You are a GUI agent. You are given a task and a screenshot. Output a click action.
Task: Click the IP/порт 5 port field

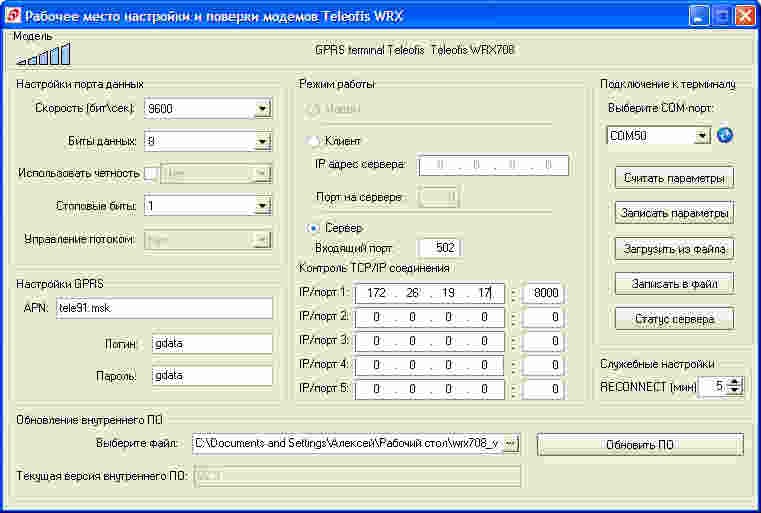point(542,389)
